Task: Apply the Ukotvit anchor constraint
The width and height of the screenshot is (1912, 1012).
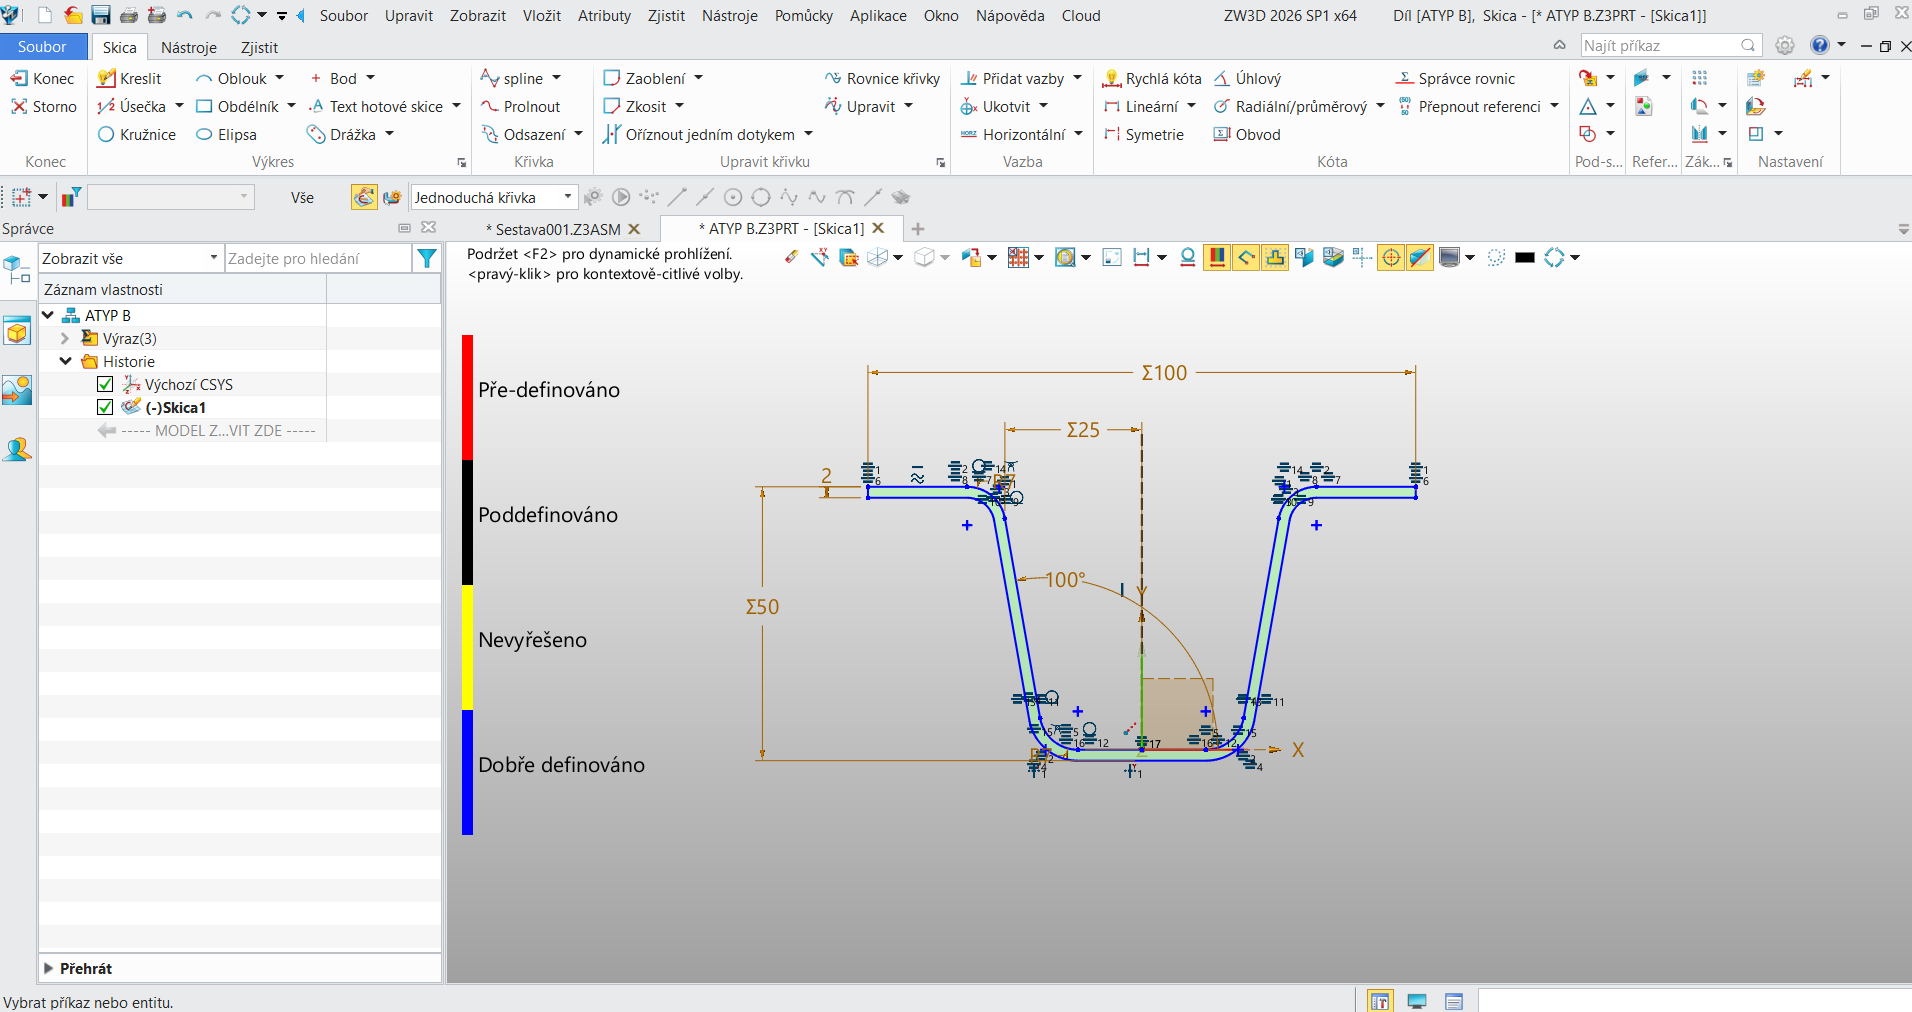Action: (995, 106)
